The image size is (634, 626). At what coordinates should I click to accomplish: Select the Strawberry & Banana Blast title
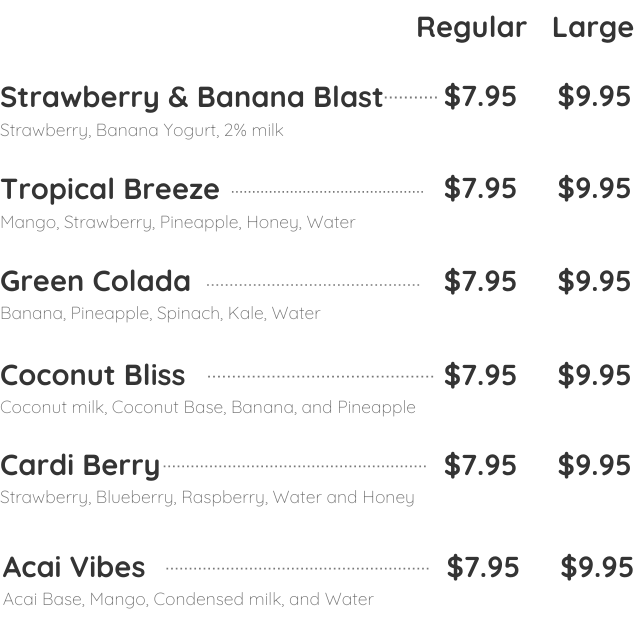(x=191, y=97)
